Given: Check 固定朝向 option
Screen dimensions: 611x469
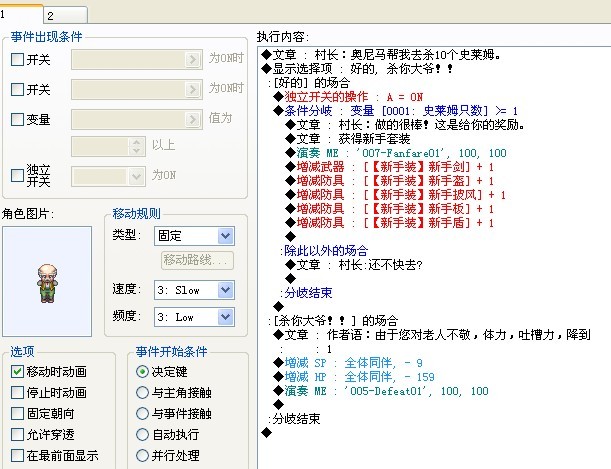Looking at the screenshot, I should [17, 414].
